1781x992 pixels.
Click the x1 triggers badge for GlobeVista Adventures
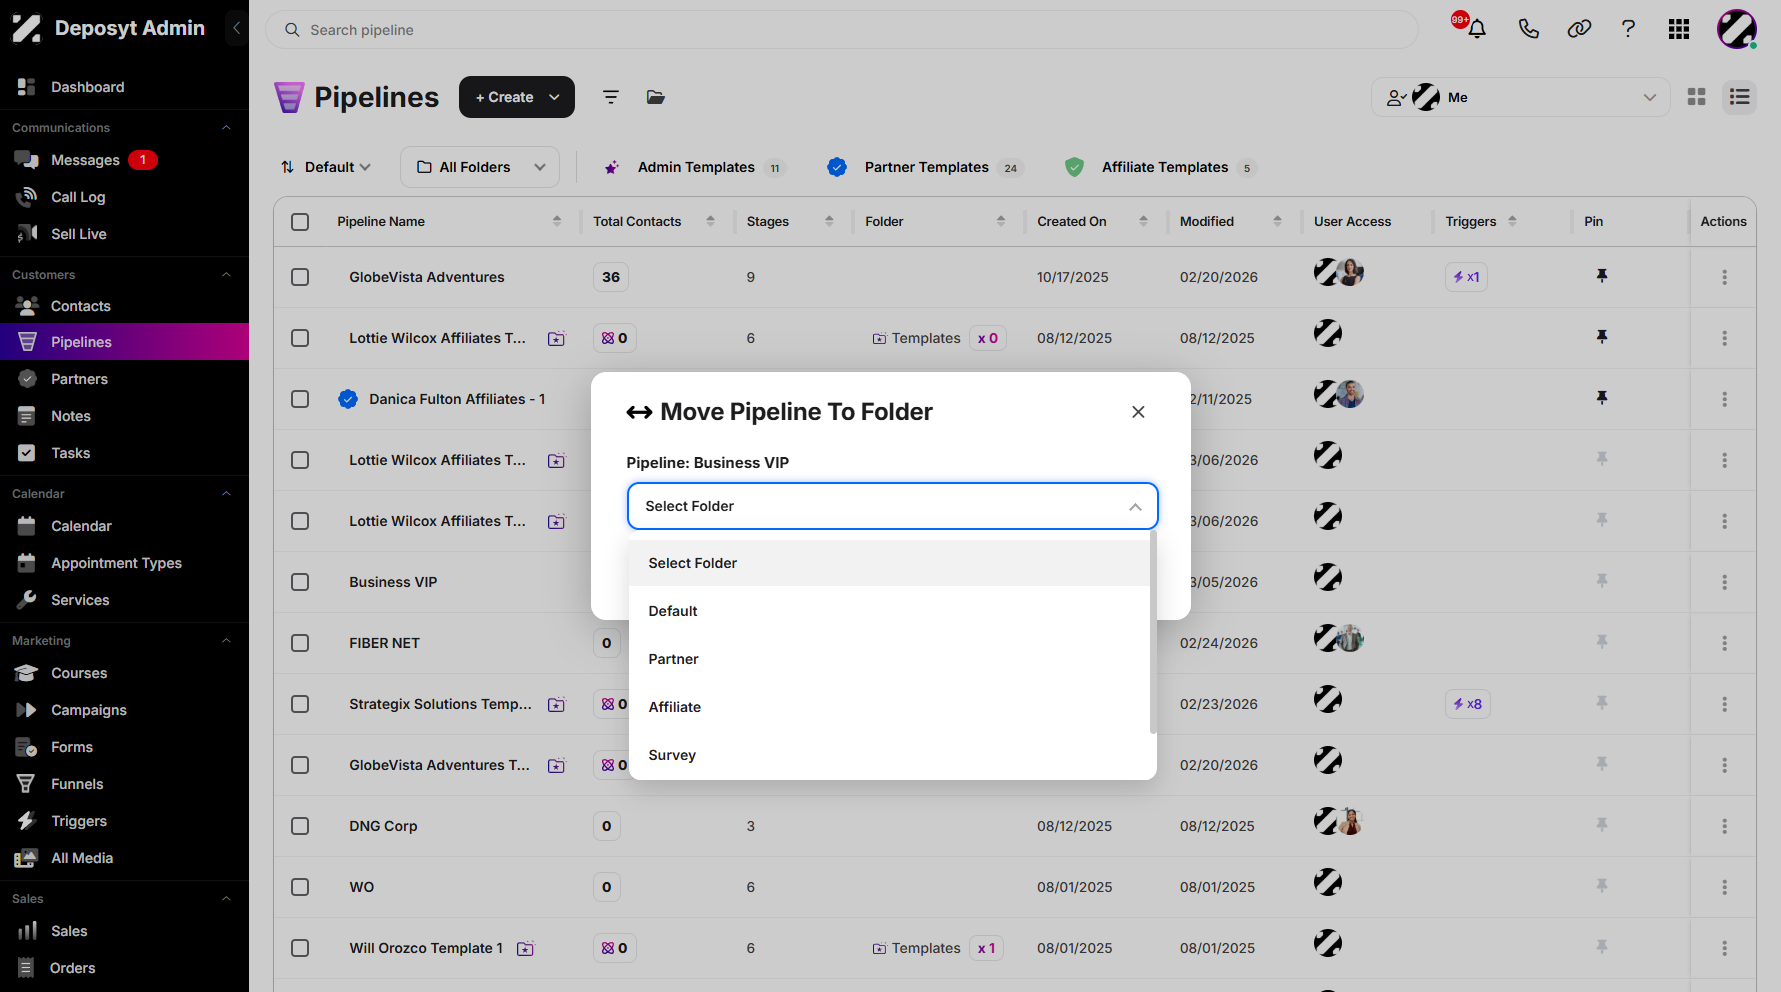[x=1466, y=277]
